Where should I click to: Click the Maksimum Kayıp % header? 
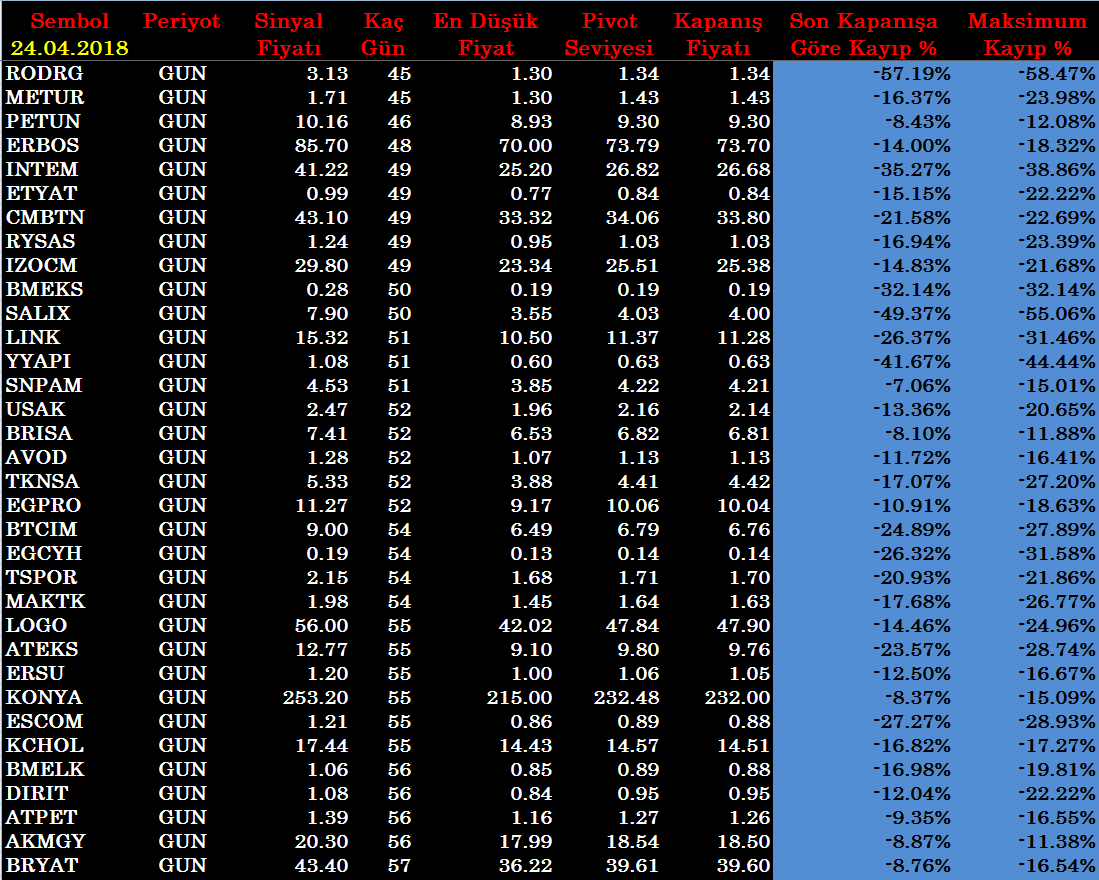pyautogui.click(x=1028, y=34)
